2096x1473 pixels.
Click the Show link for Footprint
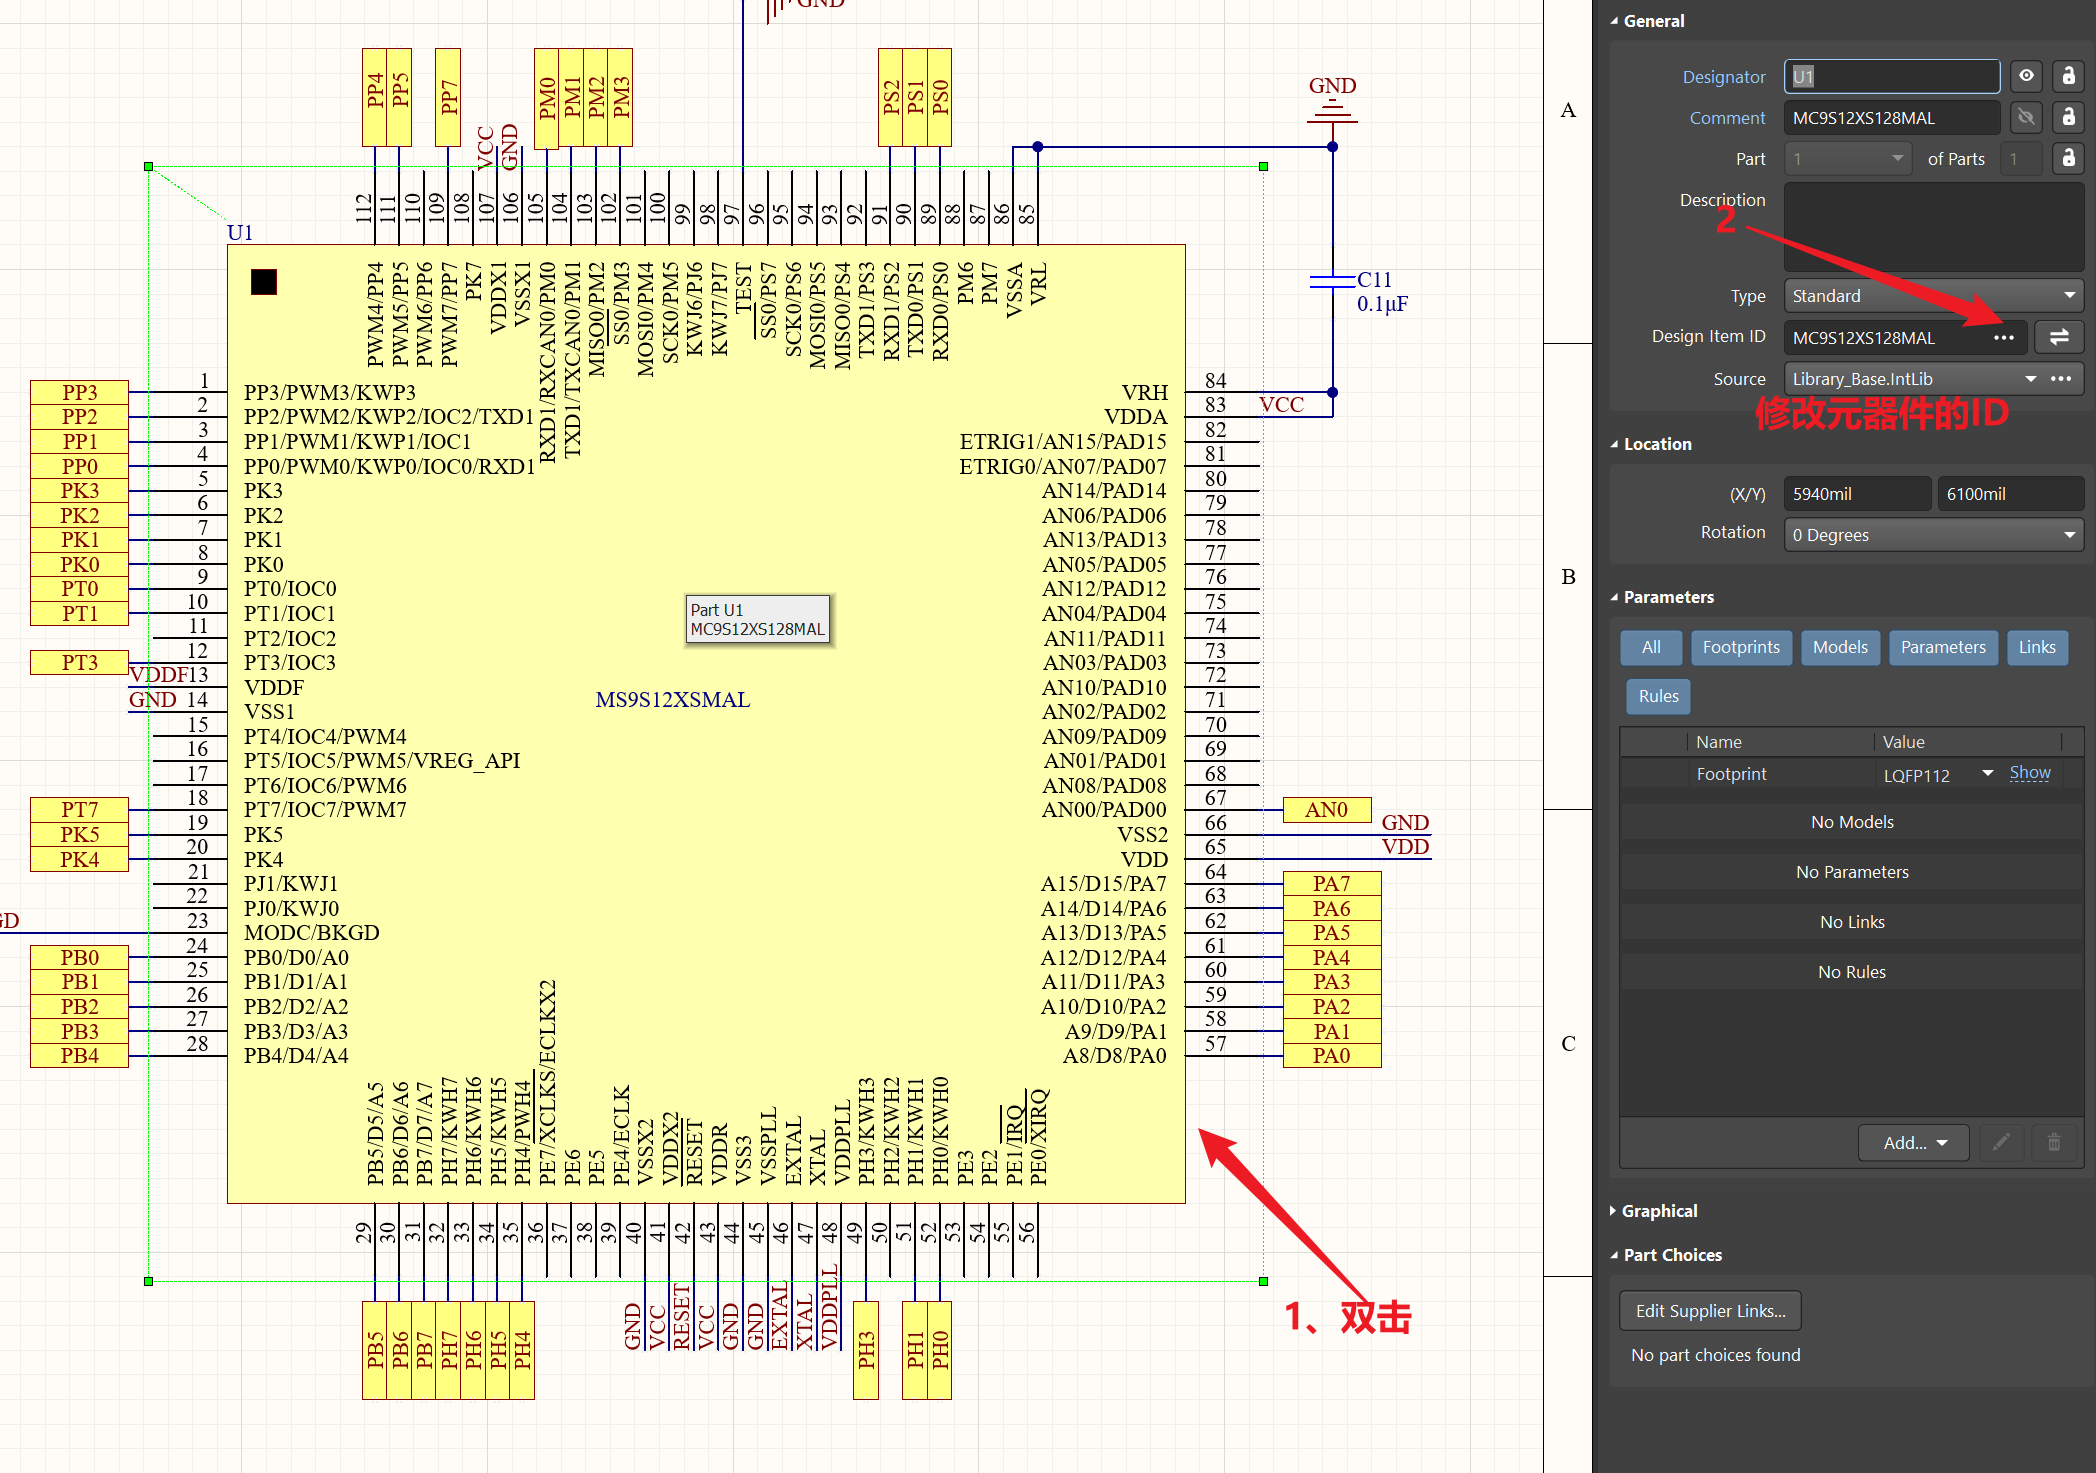click(2029, 773)
